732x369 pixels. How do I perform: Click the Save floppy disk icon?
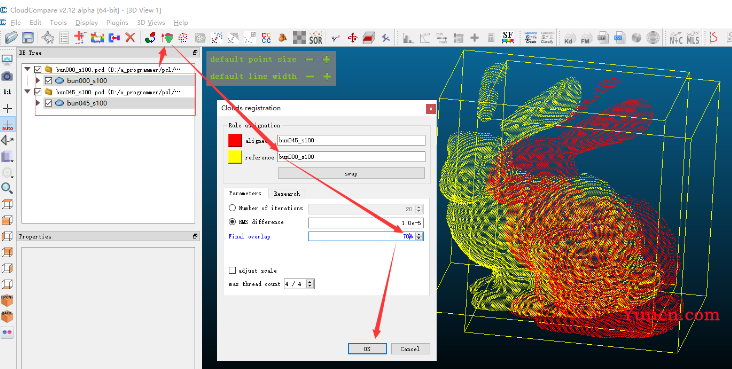pyautogui.click(x=28, y=37)
